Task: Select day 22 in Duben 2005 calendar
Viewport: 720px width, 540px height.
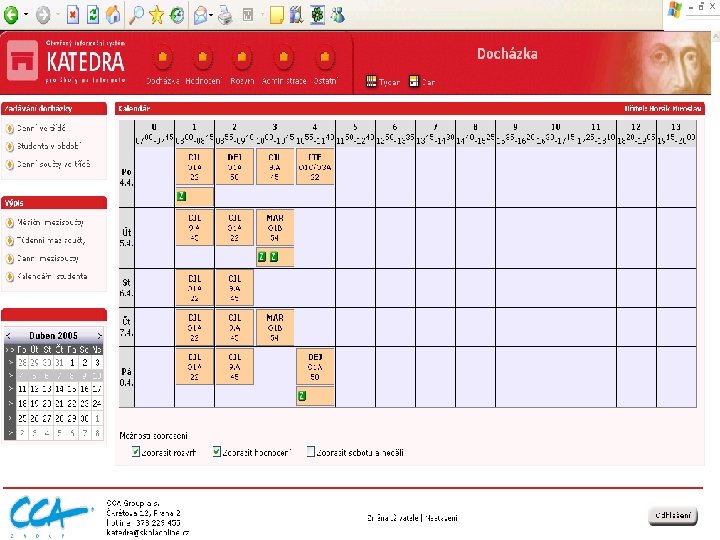Action: click(x=72, y=404)
